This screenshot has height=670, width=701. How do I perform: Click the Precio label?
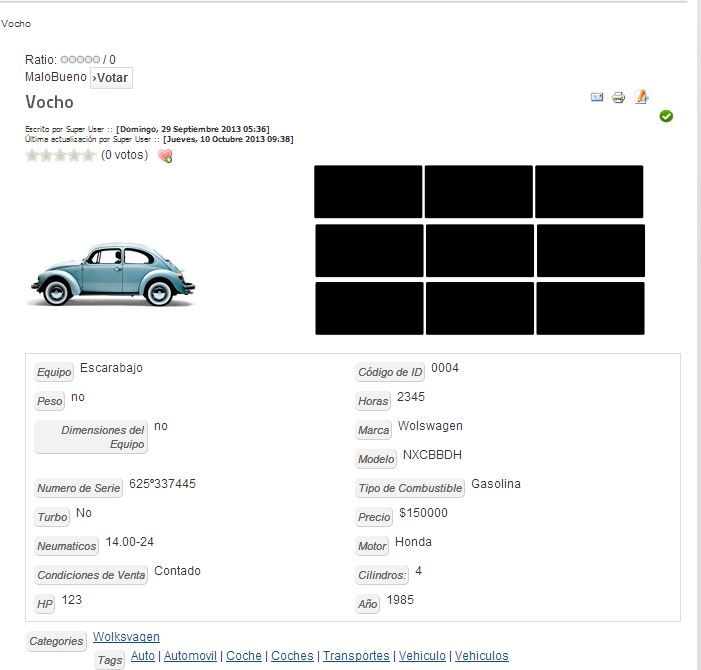click(374, 517)
